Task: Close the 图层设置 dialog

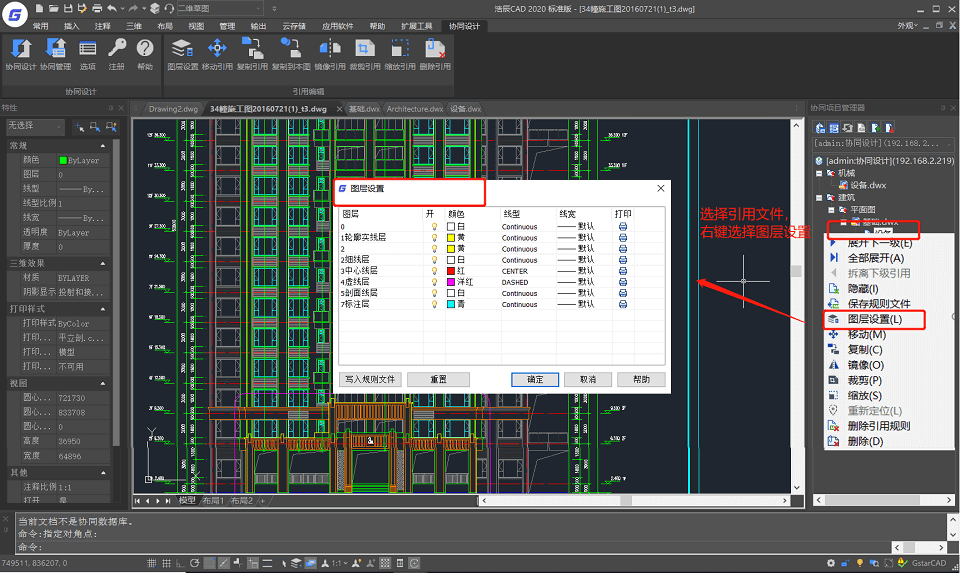Action: coord(661,189)
